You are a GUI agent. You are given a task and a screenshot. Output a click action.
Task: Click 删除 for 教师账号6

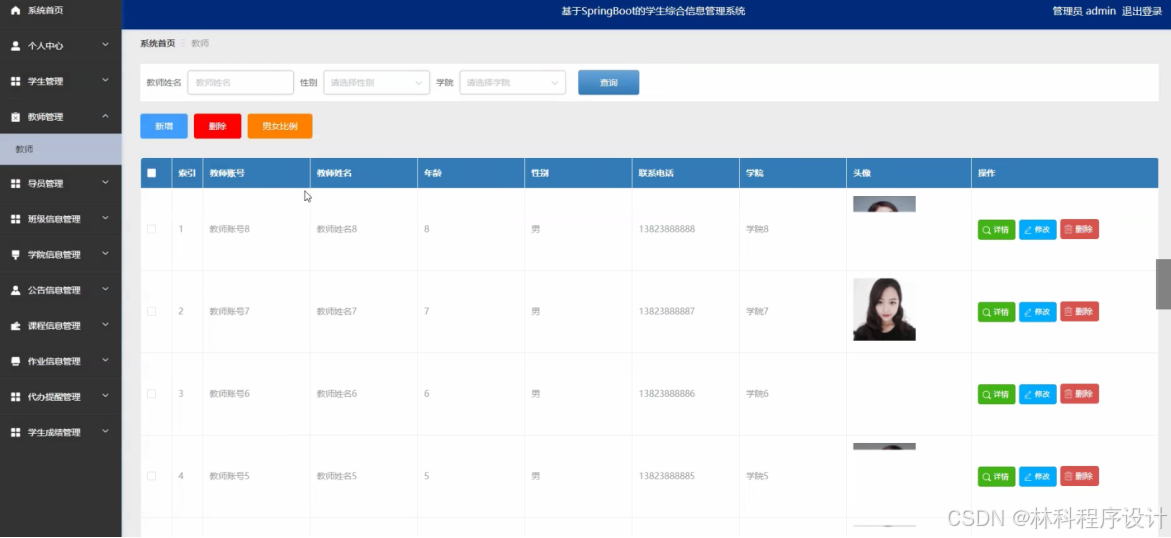click(1079, 394)
